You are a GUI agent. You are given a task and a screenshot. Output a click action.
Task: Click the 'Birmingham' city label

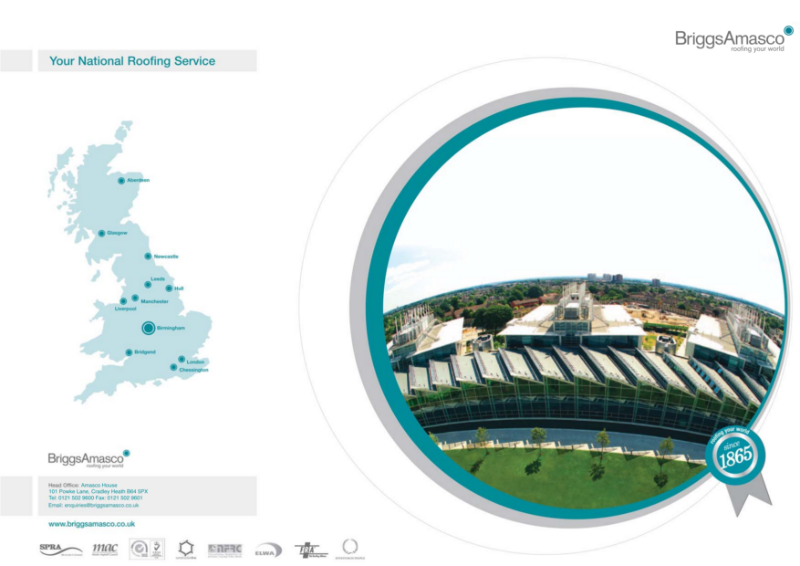[171, 328]
